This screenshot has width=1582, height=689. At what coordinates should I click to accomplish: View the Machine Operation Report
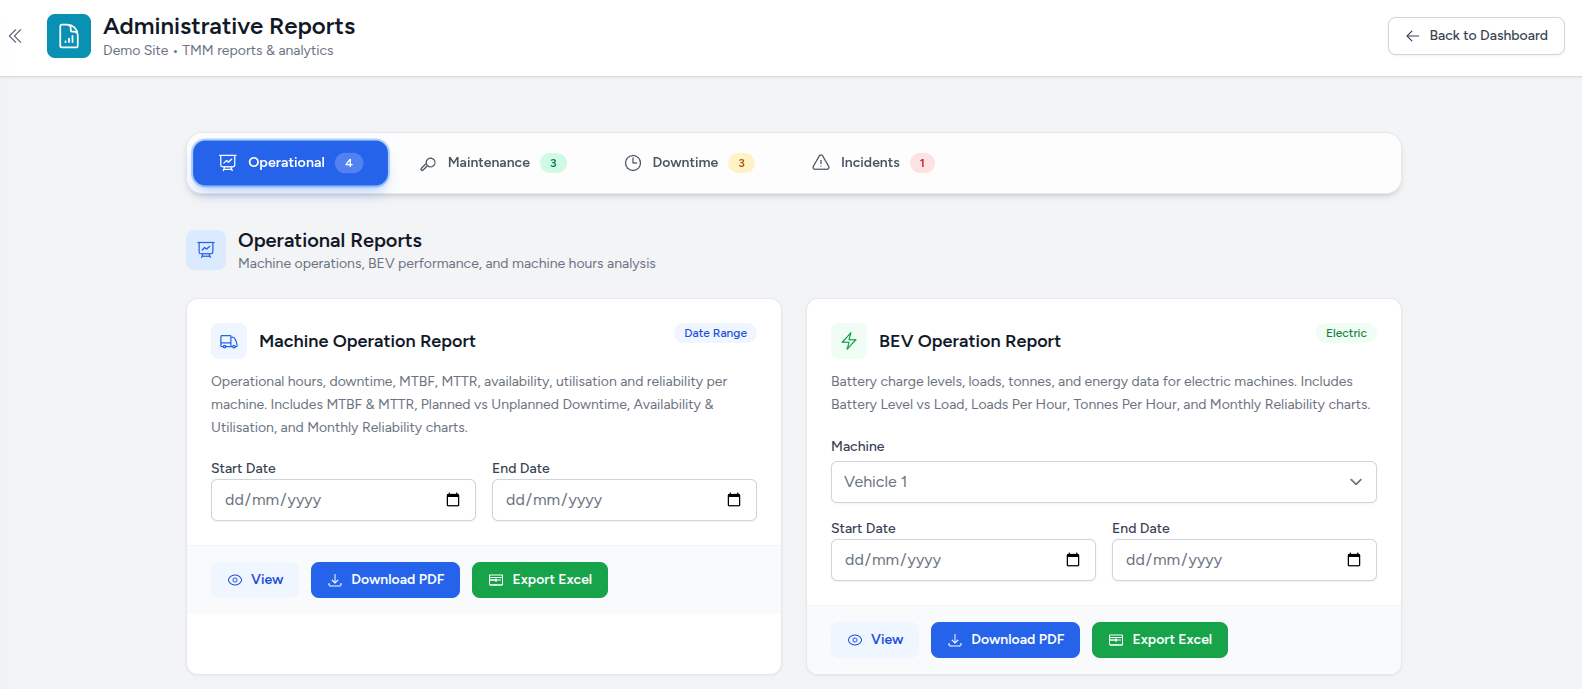click(255, 580)
